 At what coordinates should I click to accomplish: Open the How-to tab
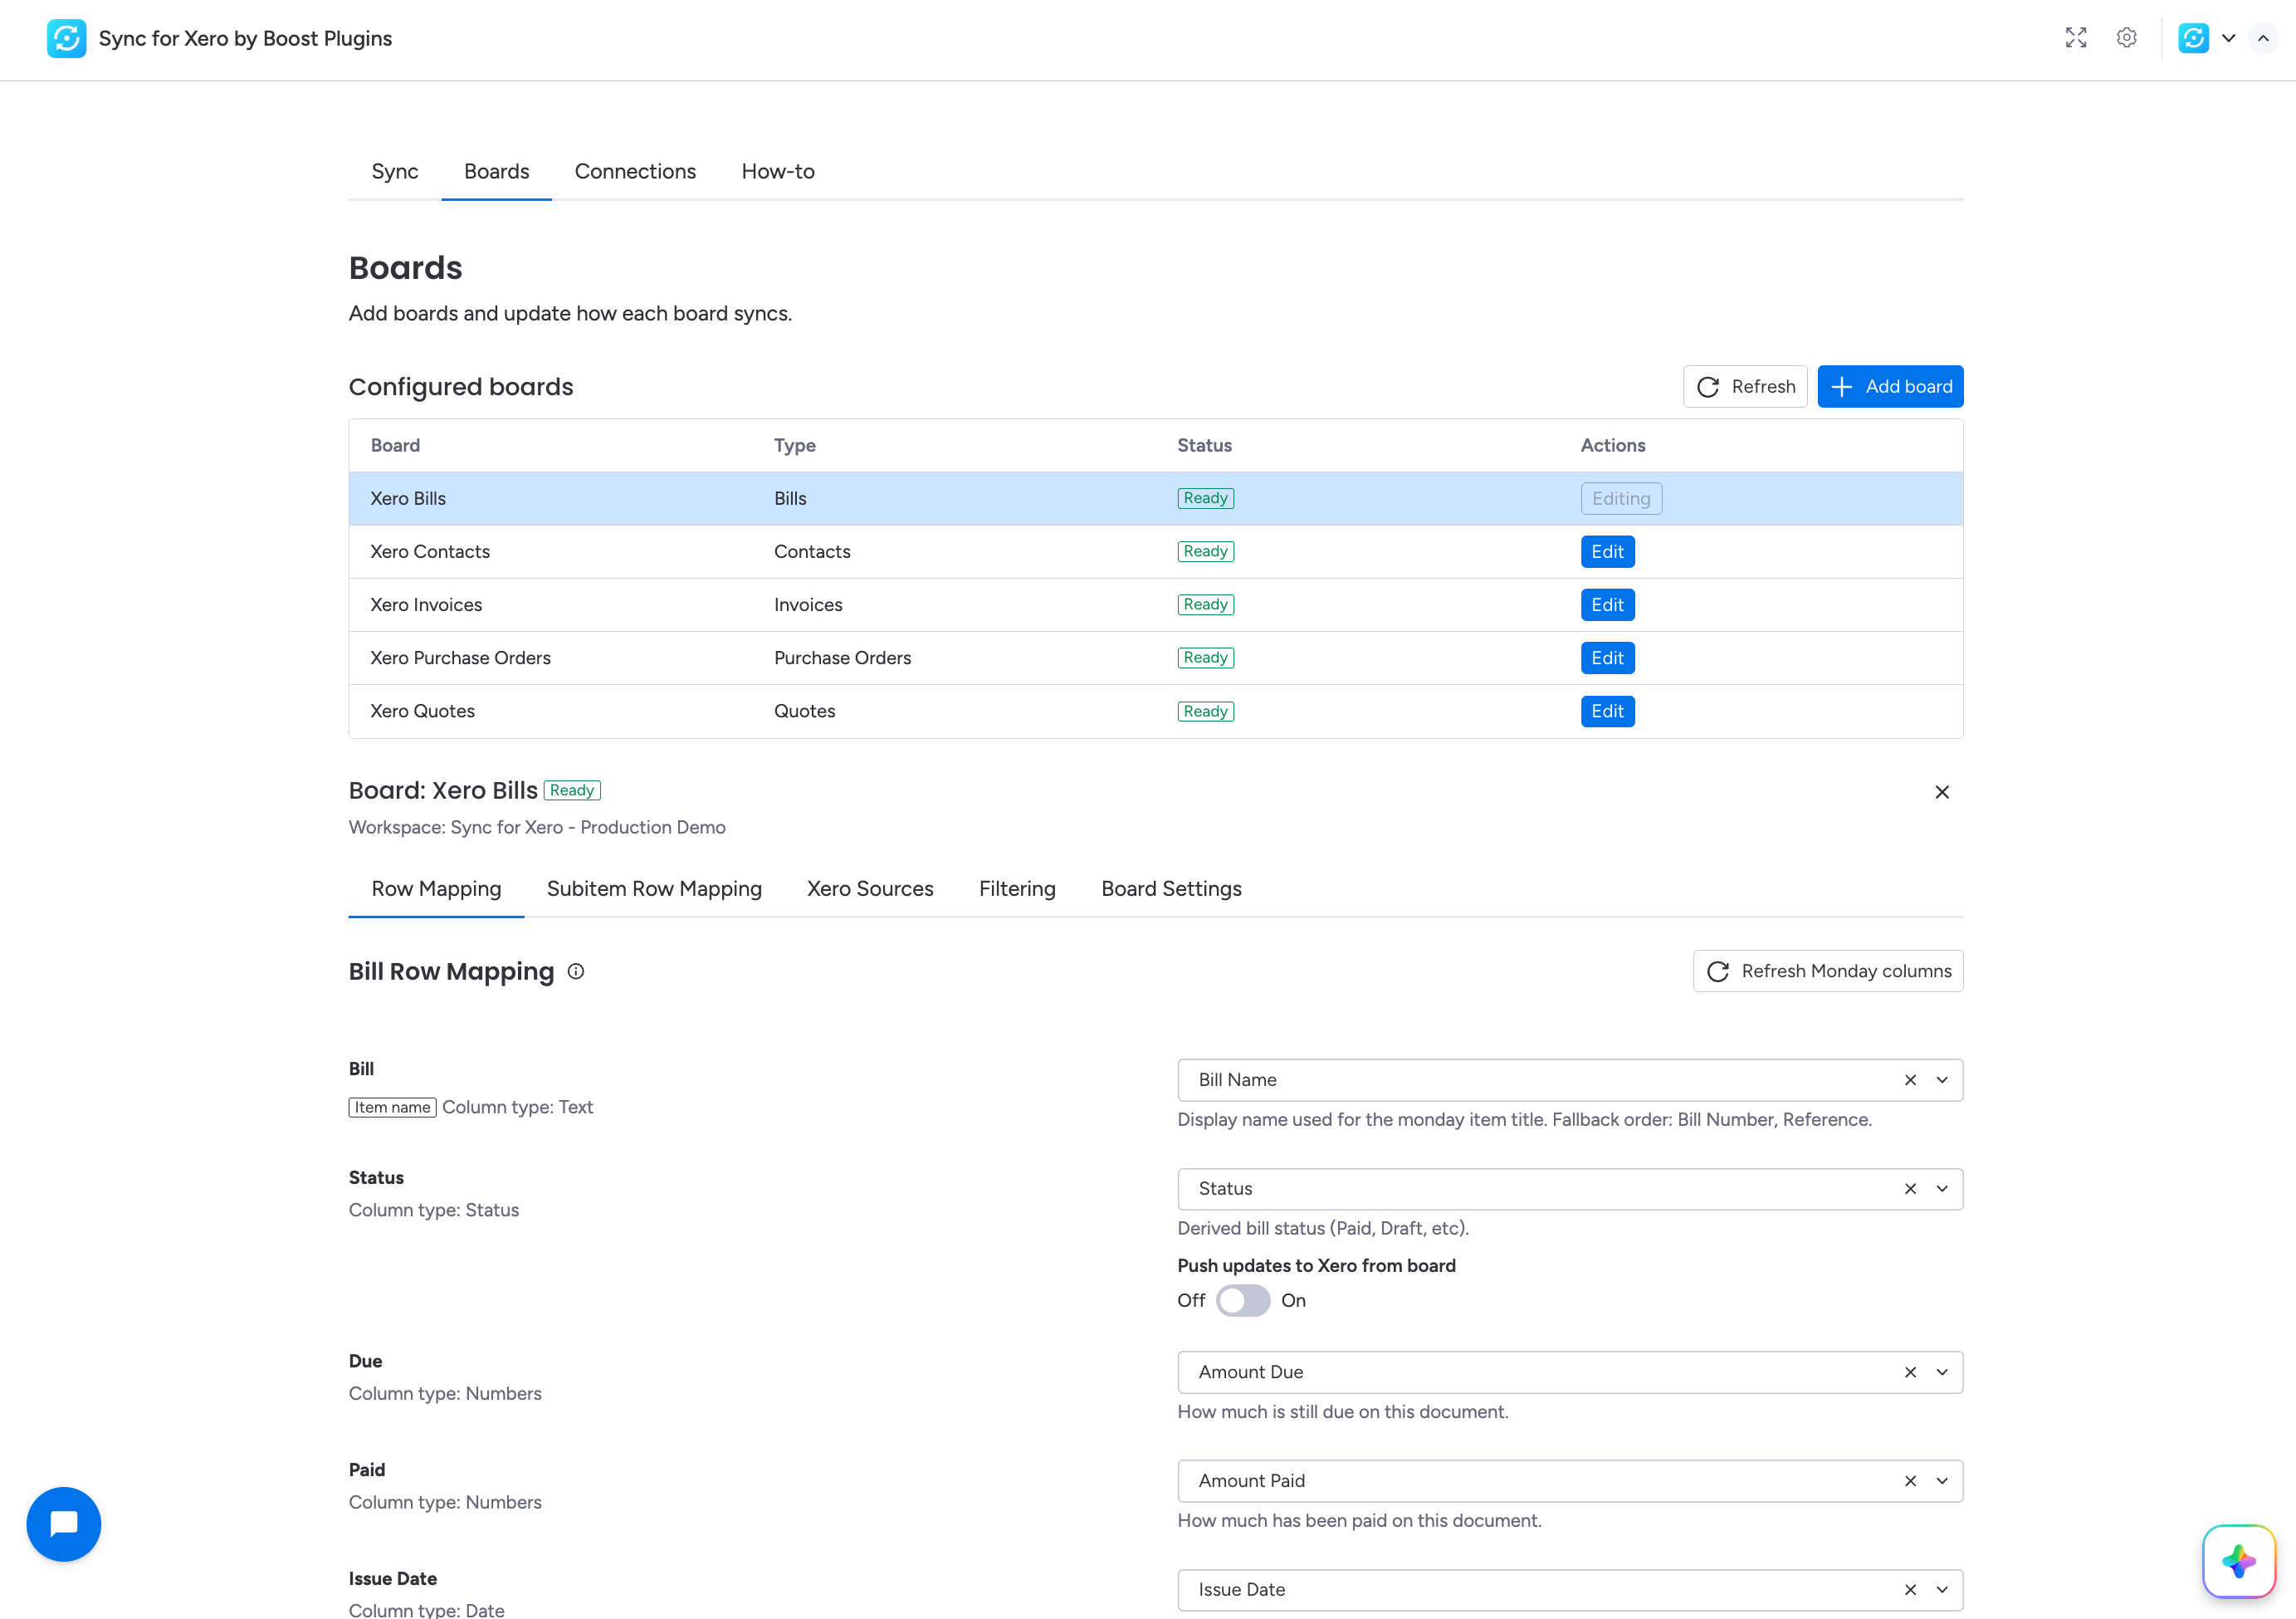[778, 172]
